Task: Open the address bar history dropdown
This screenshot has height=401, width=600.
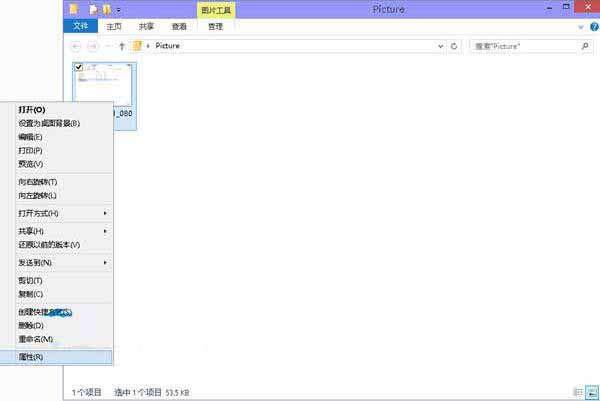Action: (440, 46)
